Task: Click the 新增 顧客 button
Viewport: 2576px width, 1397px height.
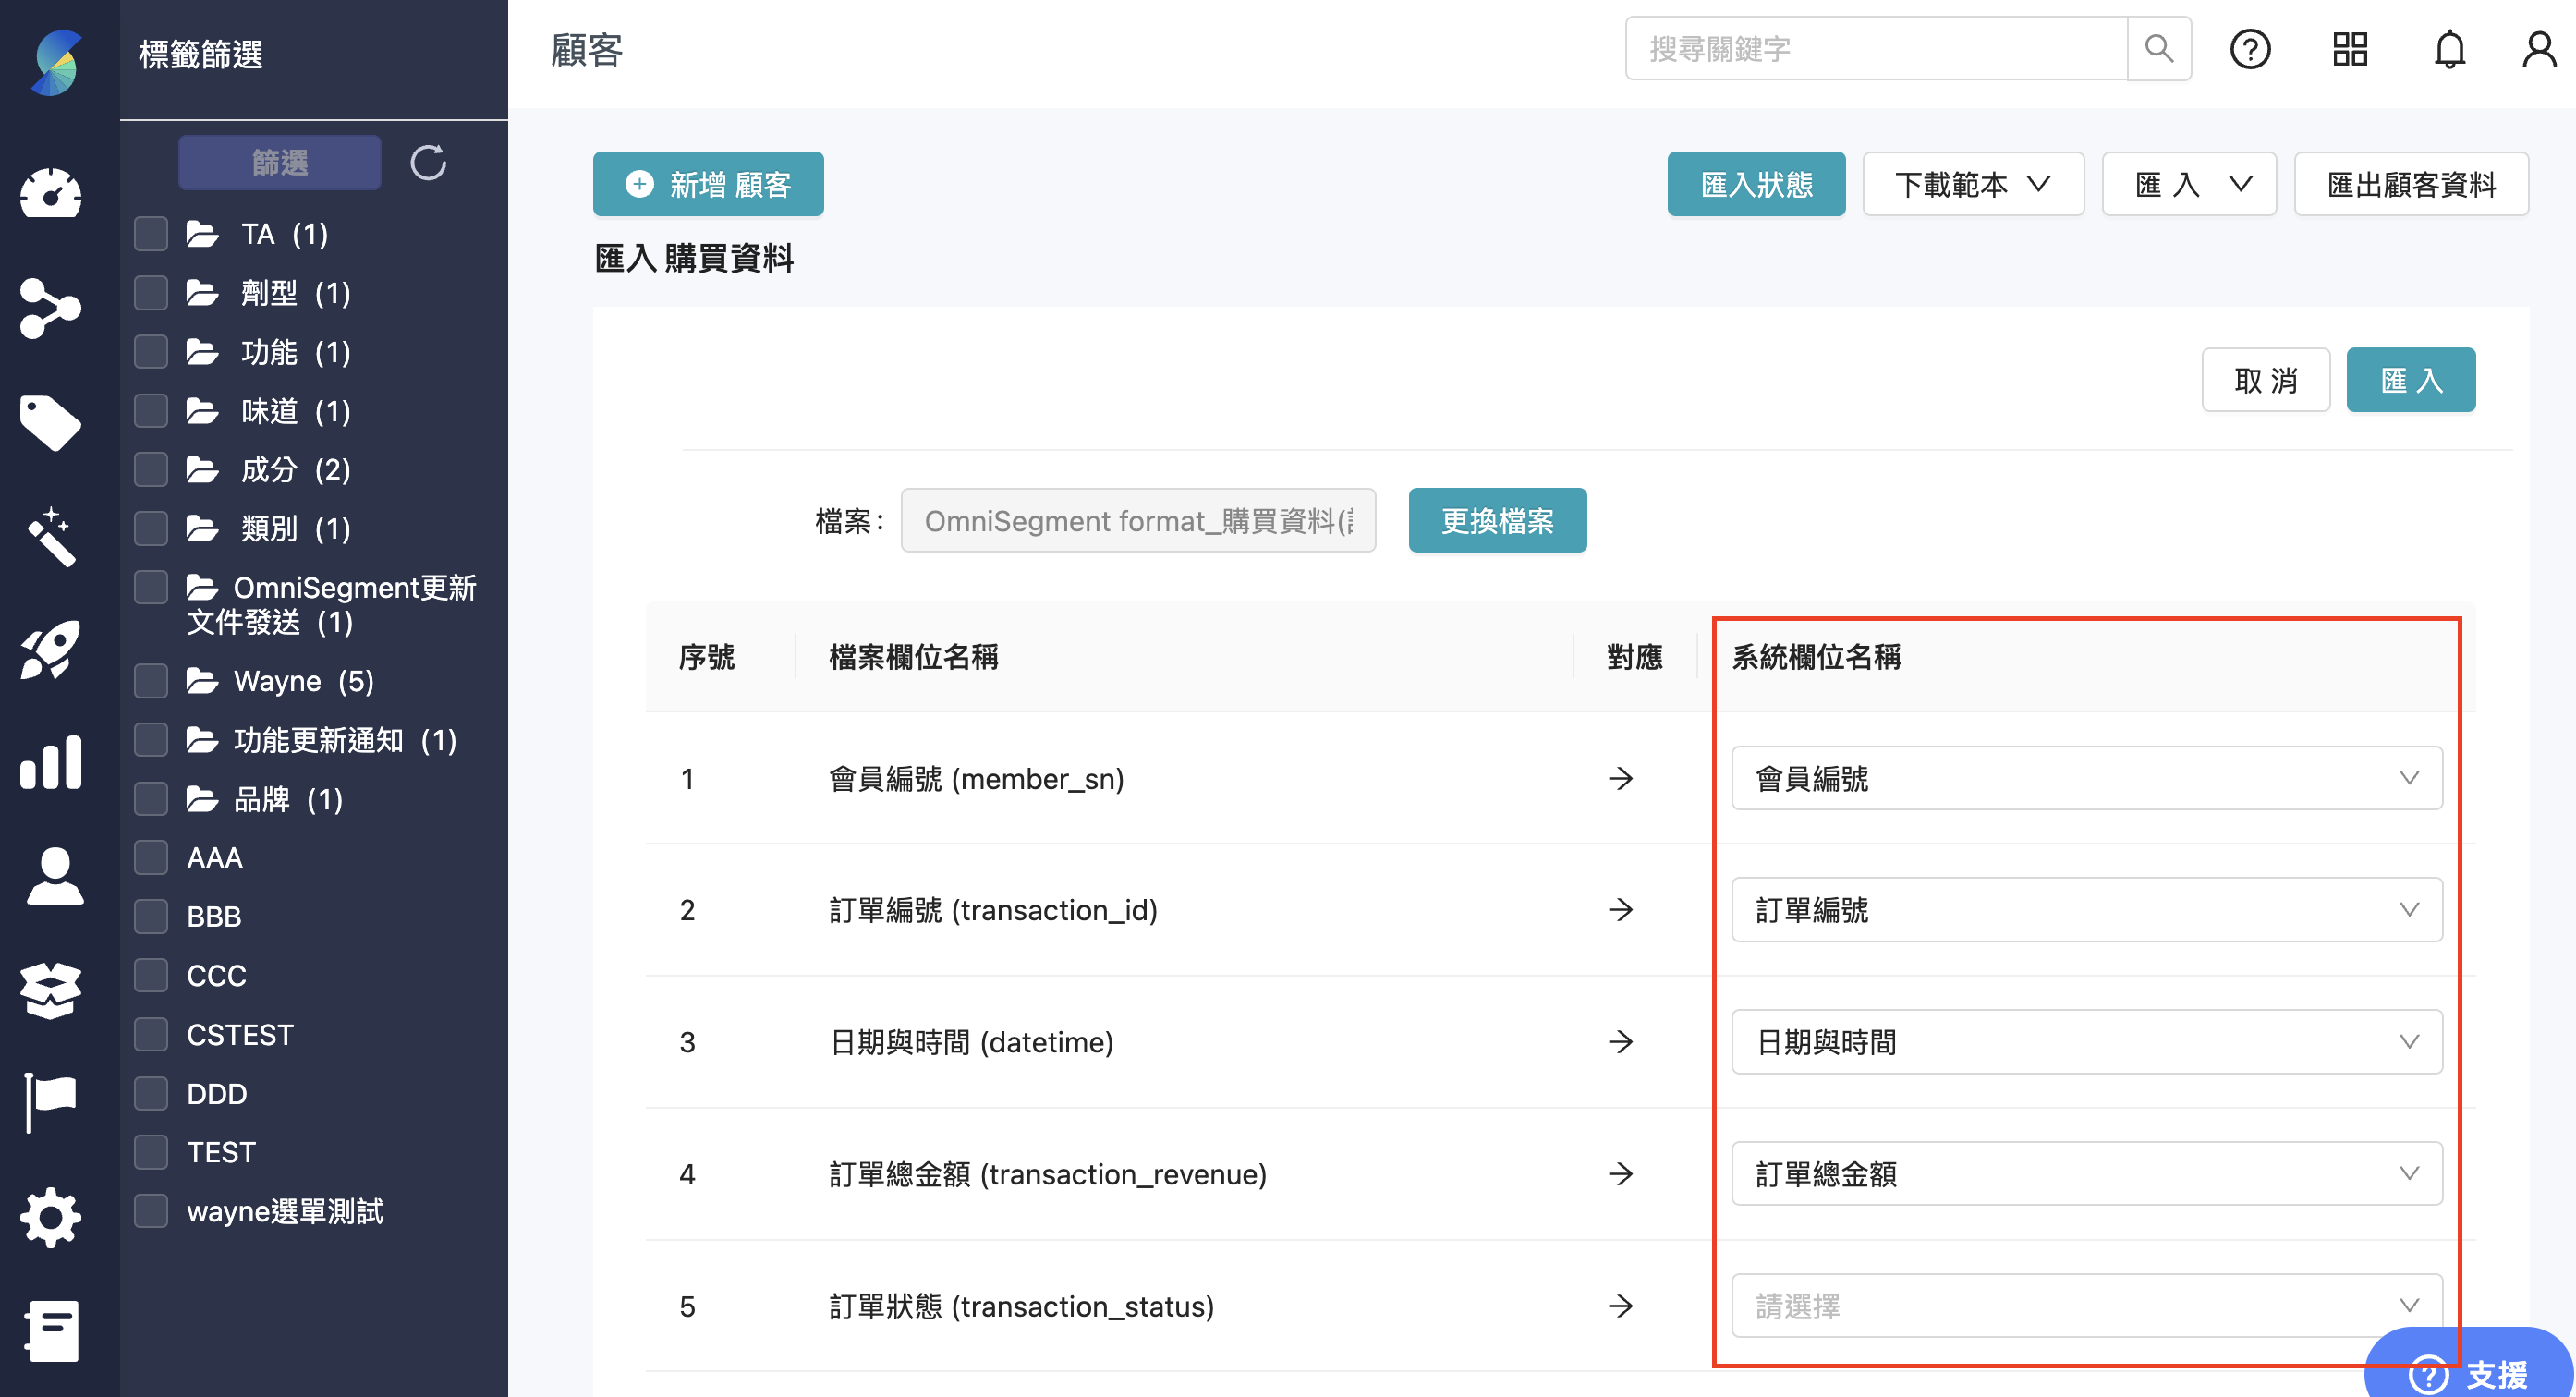Action: coord(708,184)
